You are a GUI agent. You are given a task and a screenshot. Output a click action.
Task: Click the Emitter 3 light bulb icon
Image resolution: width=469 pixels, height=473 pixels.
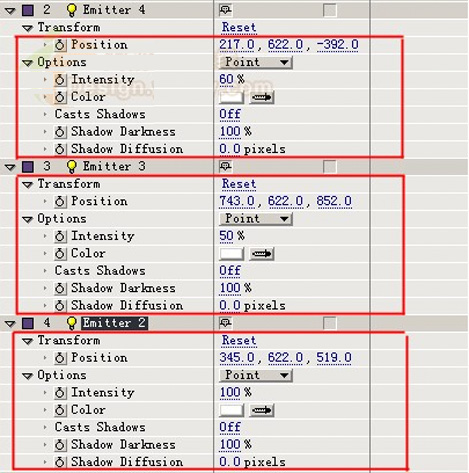click(x=72, y=166)
